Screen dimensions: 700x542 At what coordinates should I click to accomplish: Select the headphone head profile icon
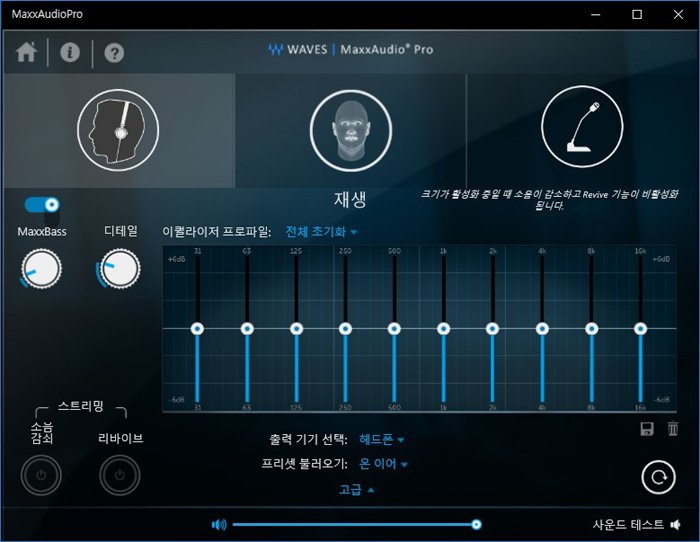(x=118, y=130)
